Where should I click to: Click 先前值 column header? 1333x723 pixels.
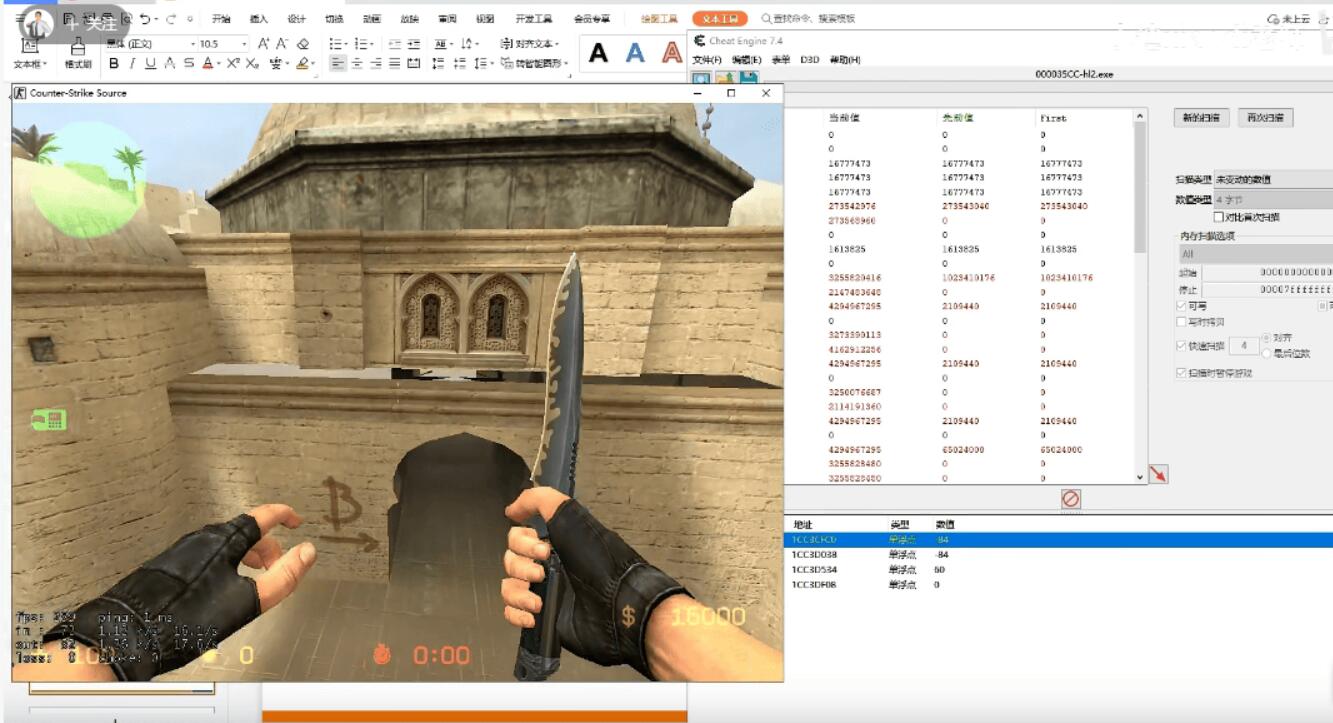coord(957,118)
